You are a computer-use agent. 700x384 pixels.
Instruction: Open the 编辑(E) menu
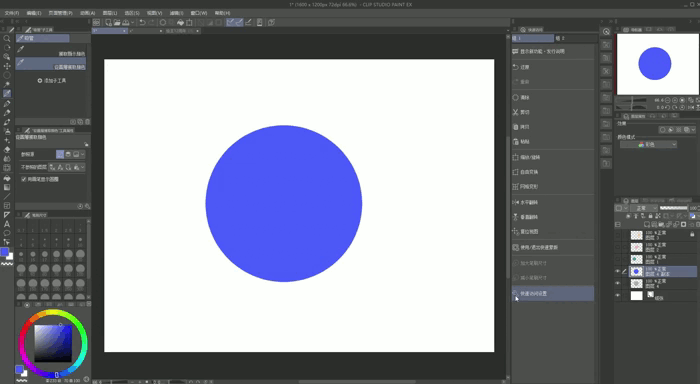pyautogui.click(x=34, y=13)
